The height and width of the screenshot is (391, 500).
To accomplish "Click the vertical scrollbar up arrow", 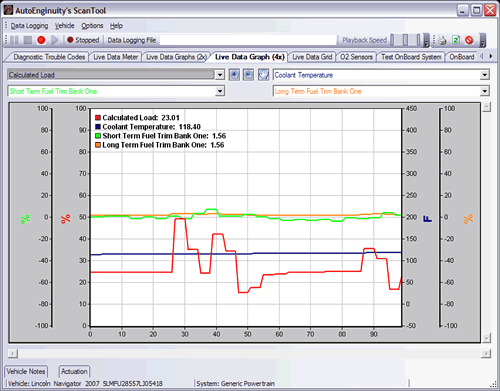I will 486,107.
